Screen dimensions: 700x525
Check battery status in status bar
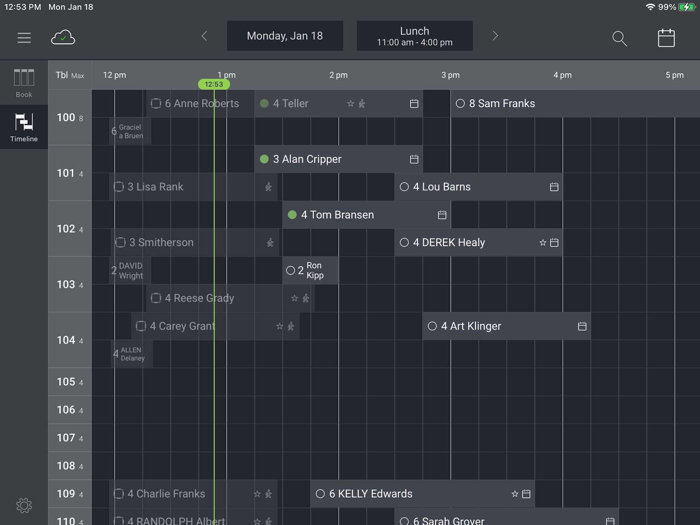point(687,7)
